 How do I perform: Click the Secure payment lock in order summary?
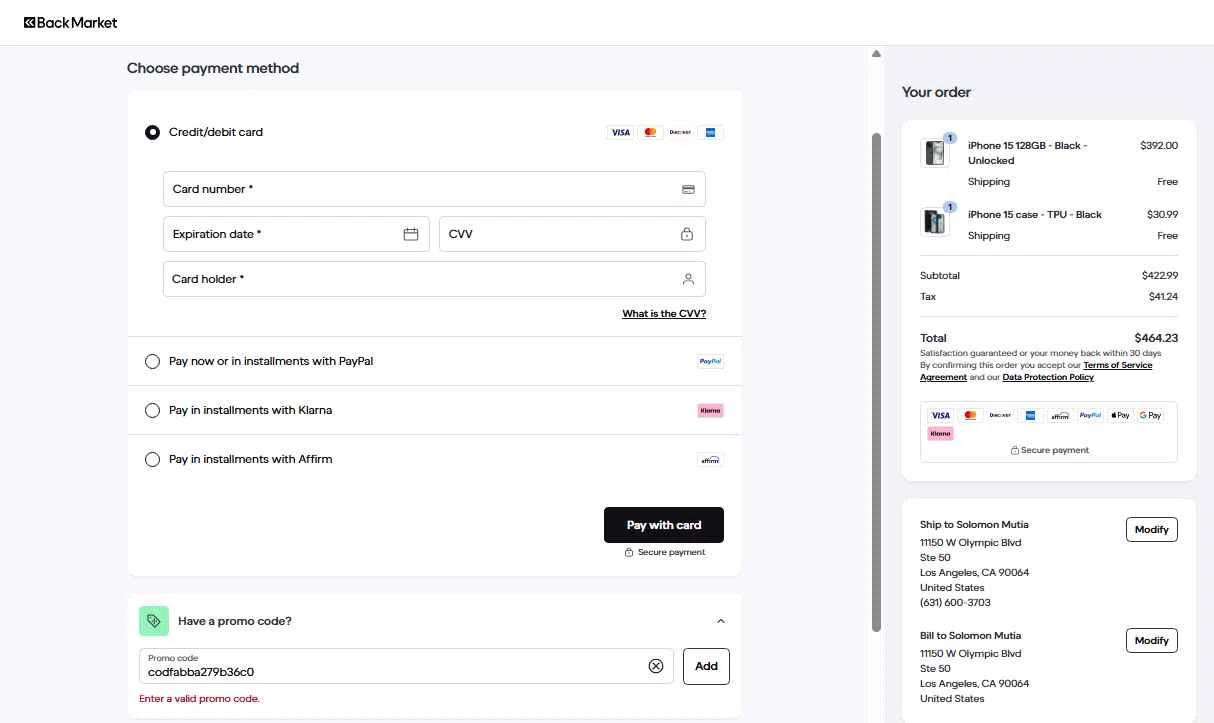click(1015, 450)
